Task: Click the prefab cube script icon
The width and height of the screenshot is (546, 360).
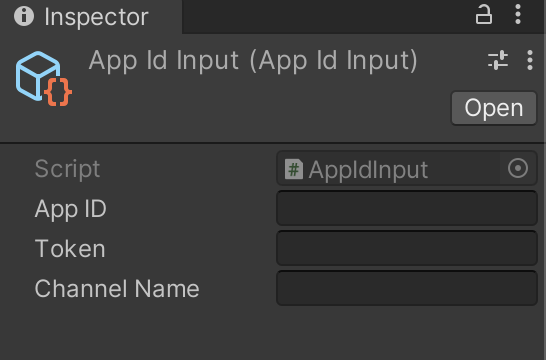Action: pyautogui.click(x=44, y=79)
